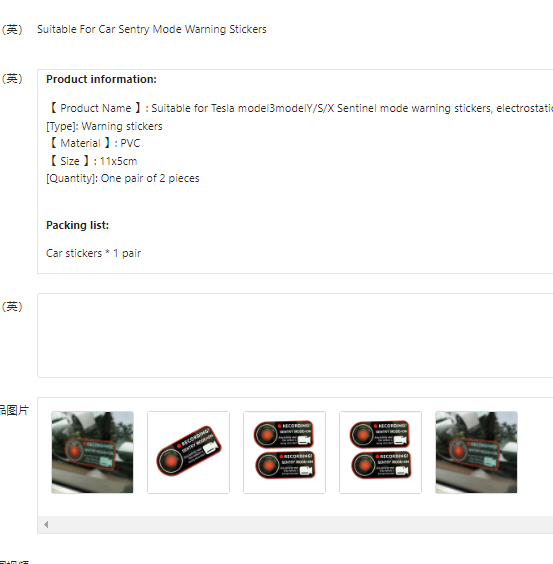Click the Size 11x5cm line
This screenshot has height=564, width=553.
click(x=92, y=161)
